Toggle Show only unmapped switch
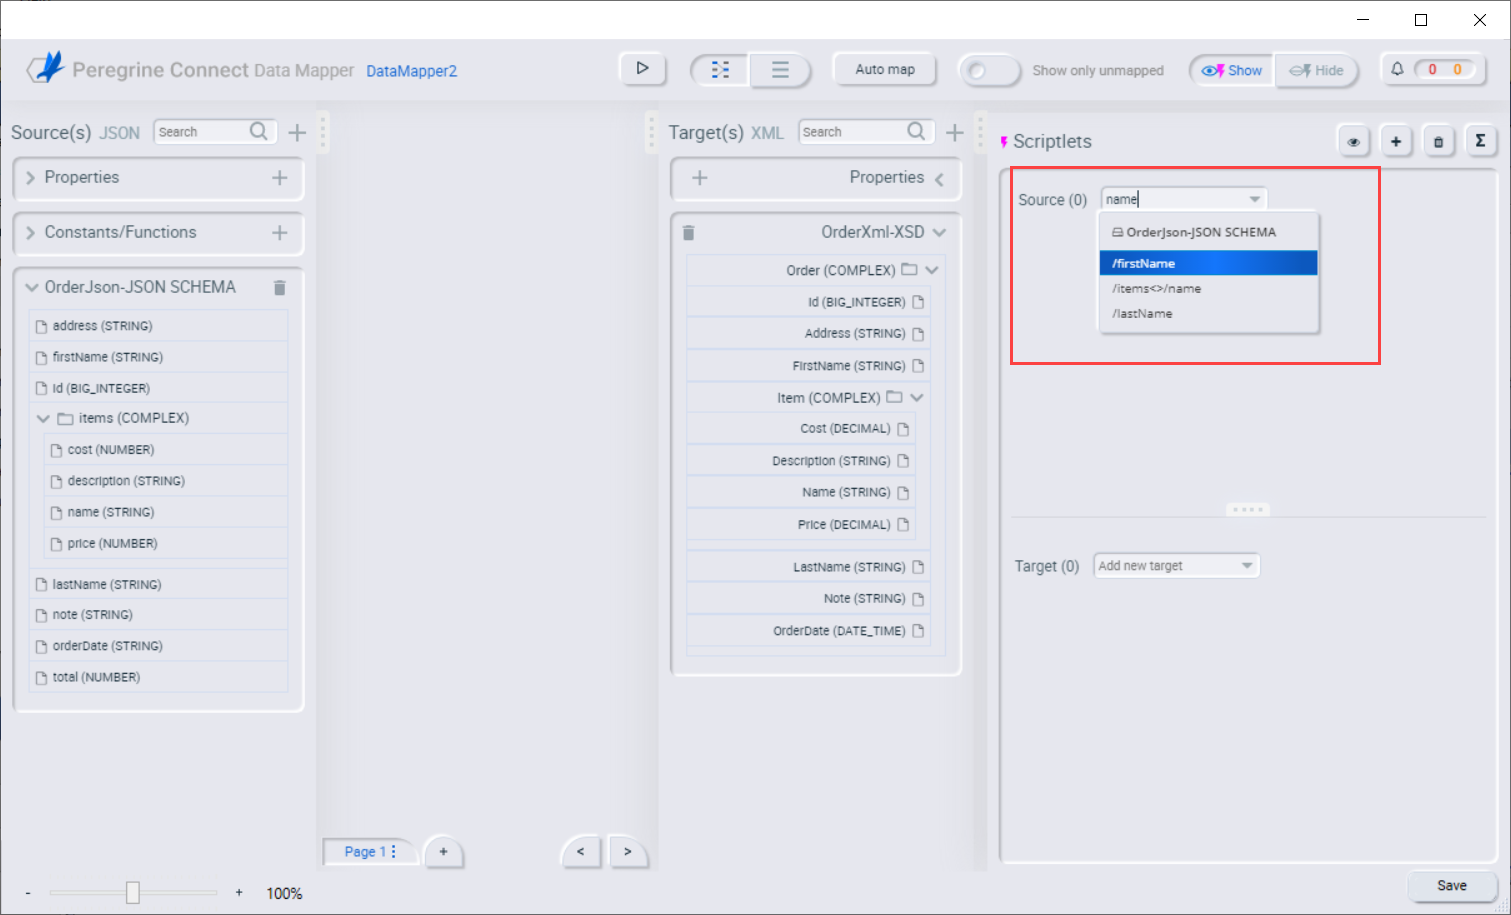1511x915 pixels. [x=989, y=70]
